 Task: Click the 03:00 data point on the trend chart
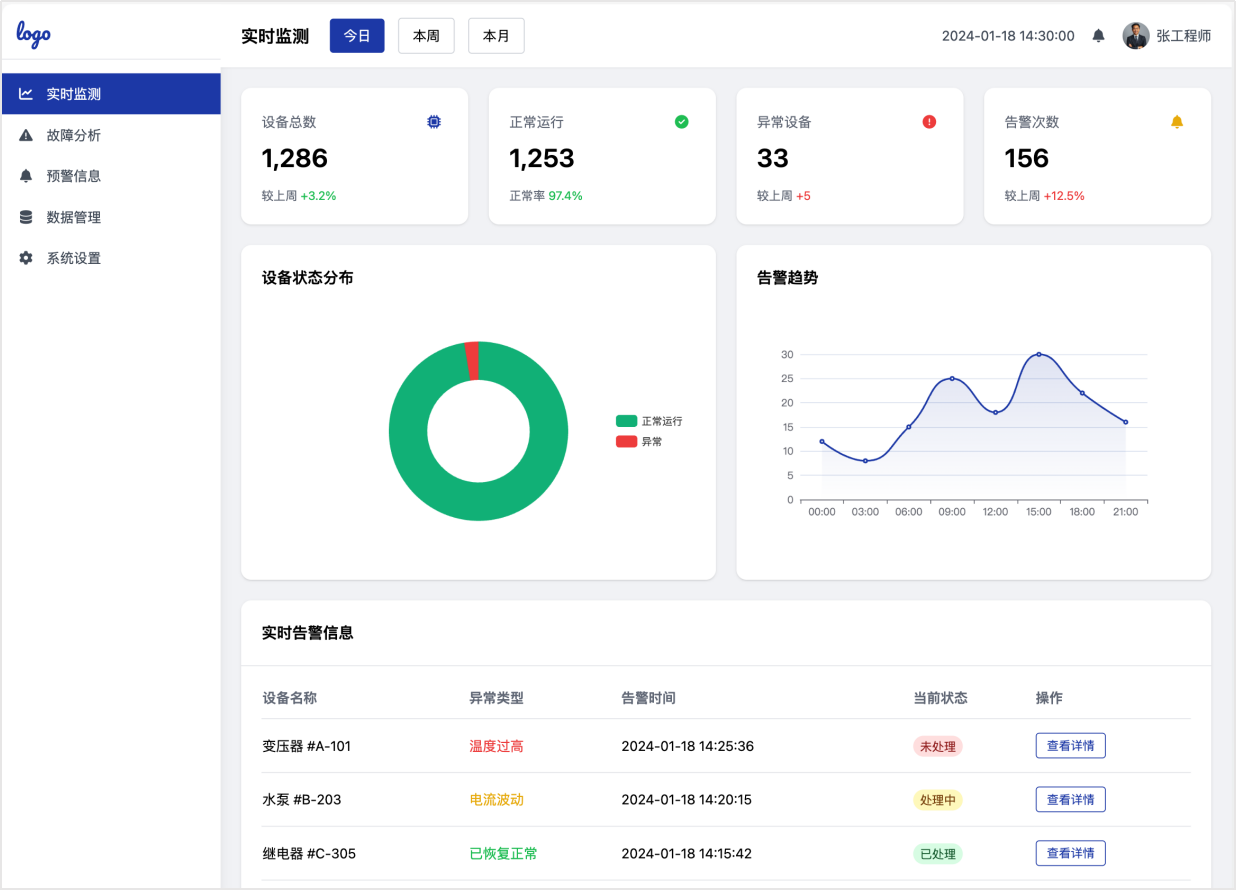coord(865,461)
